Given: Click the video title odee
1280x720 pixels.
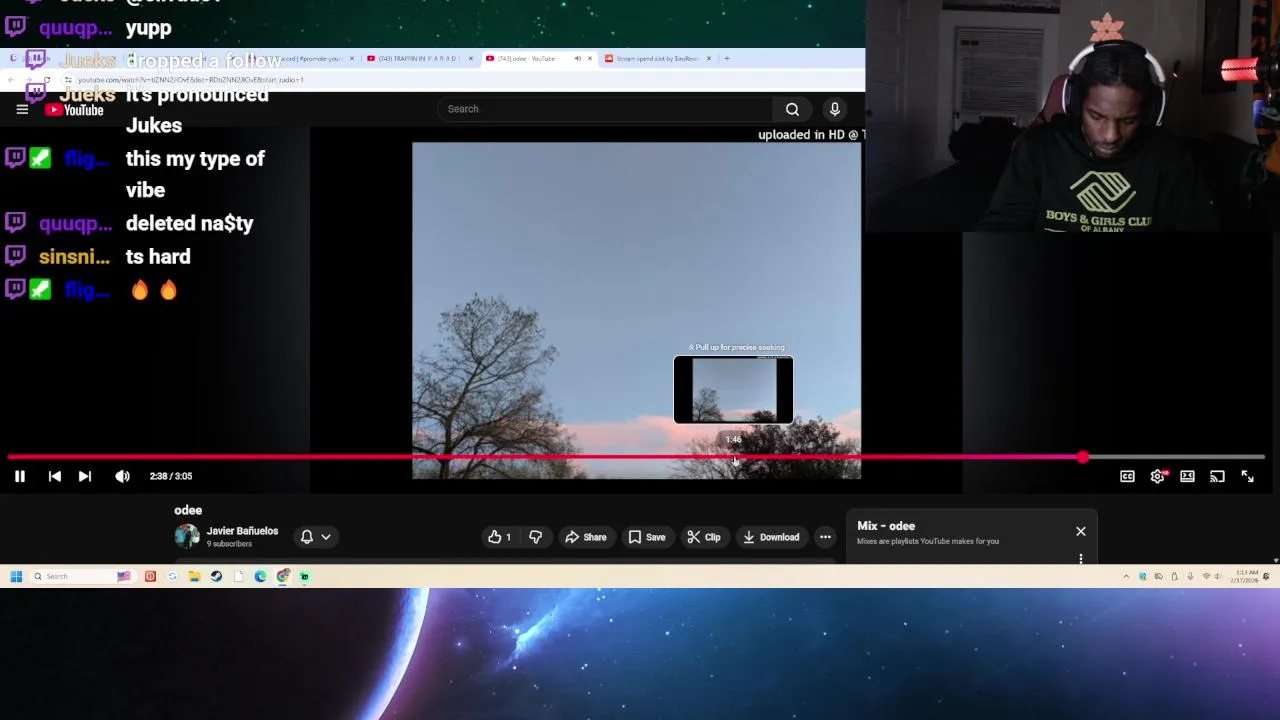Looking at the screenshot, I should click(x=188, y=510).
